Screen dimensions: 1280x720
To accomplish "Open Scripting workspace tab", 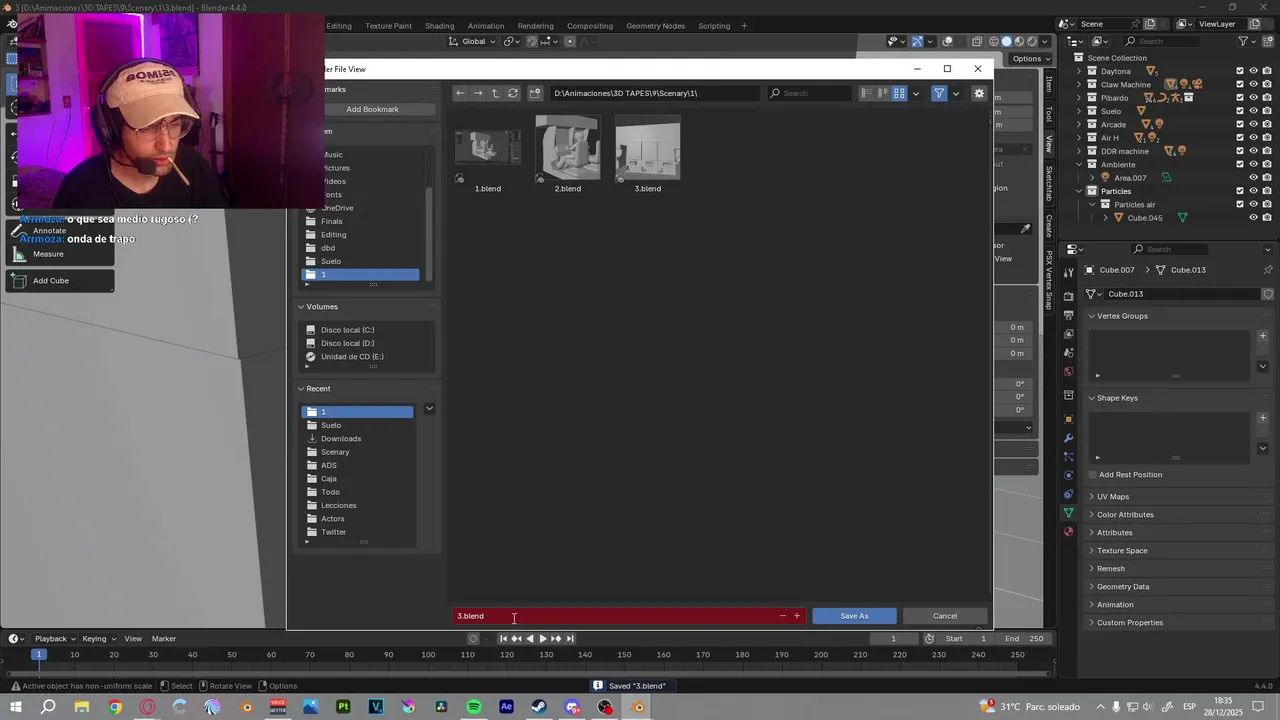I will click(x=714, y=26).
